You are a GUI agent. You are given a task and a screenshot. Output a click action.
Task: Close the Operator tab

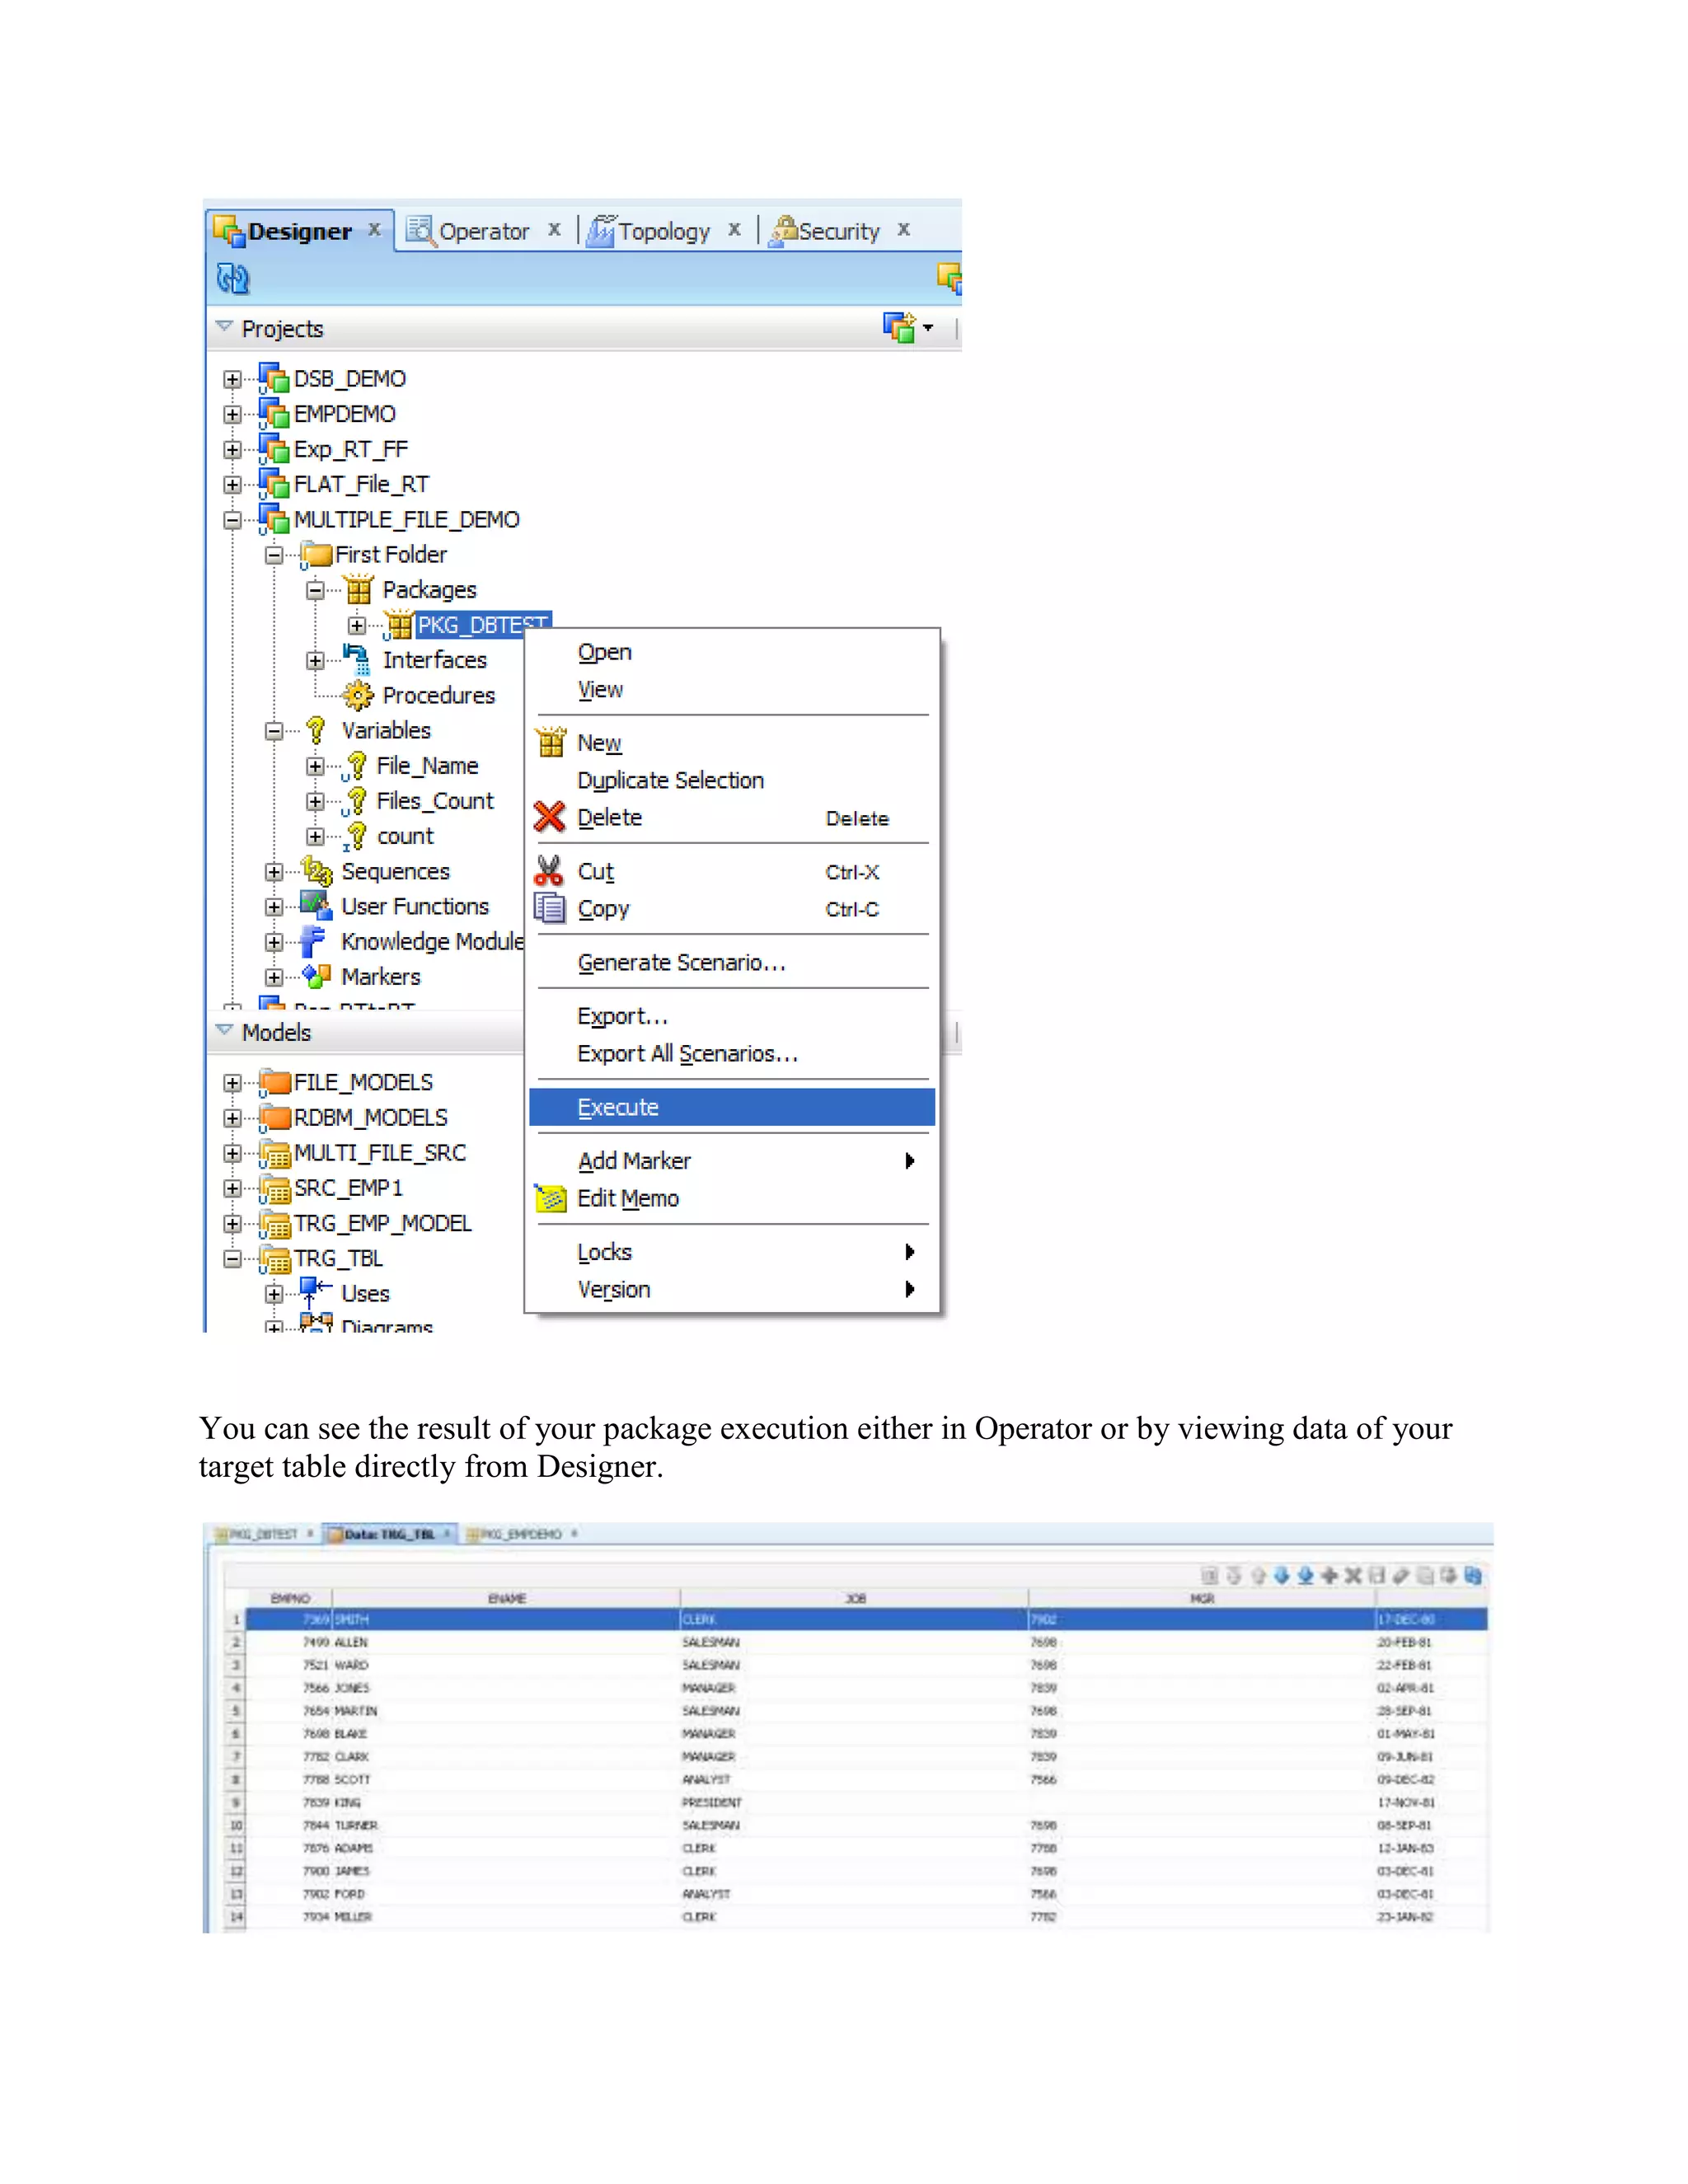pos(554,229)
